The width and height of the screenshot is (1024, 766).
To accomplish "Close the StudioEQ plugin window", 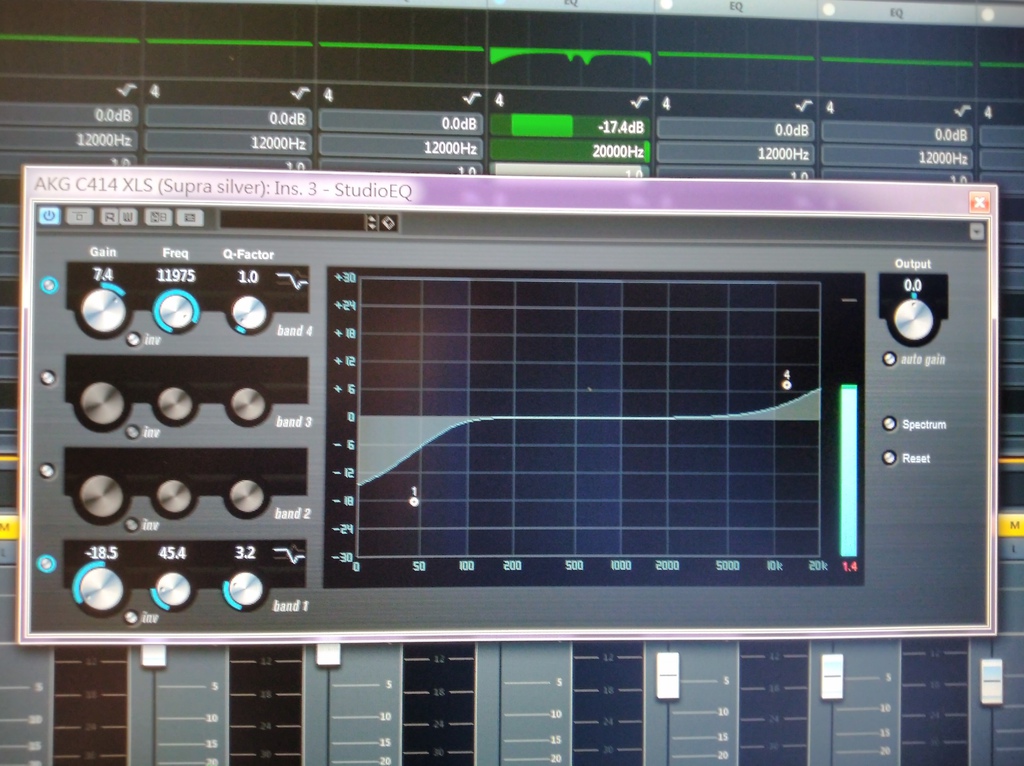I will point(979,202).
